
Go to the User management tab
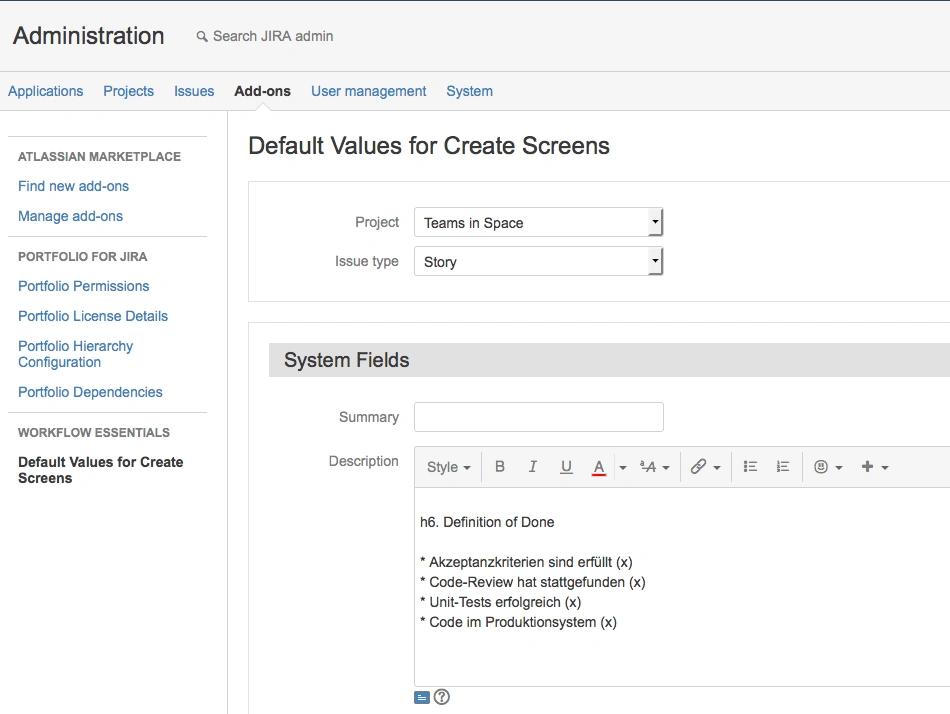(x=368, y=91)
